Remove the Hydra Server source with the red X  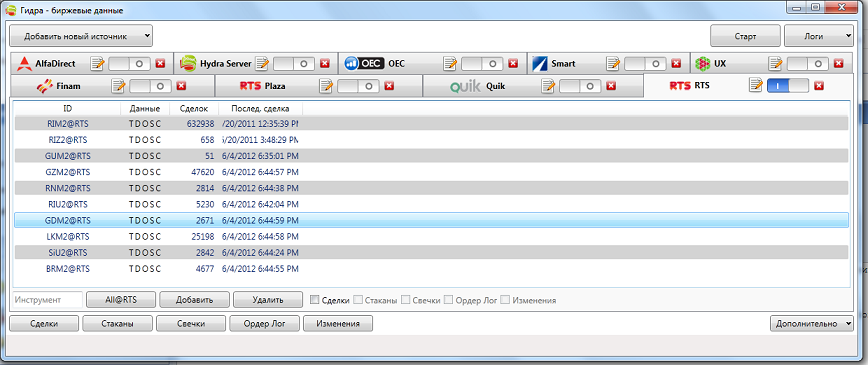click(325, 64)
